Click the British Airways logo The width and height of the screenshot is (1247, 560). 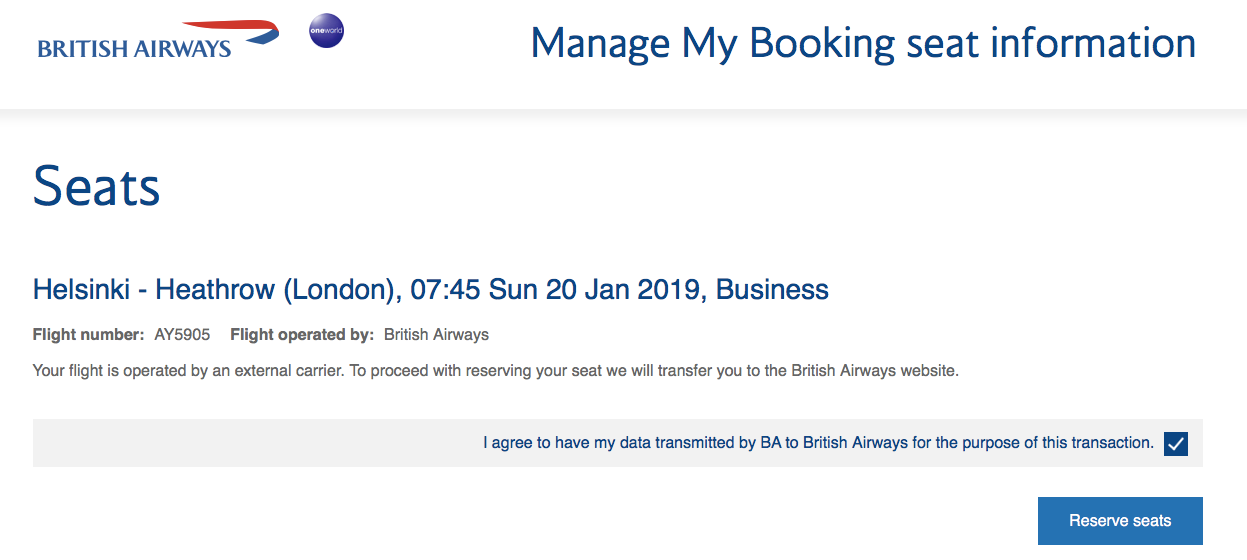(x=158, y=39)
